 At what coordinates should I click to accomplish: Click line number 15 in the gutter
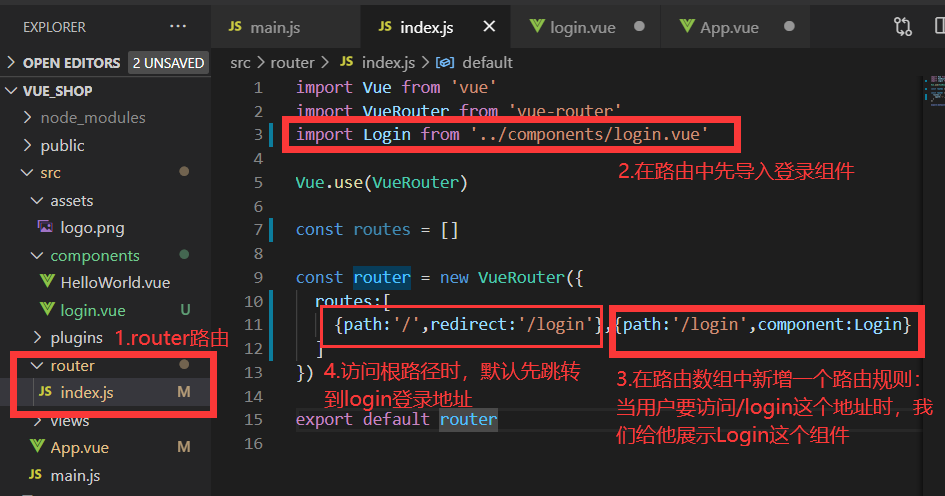tap(254, 419)
